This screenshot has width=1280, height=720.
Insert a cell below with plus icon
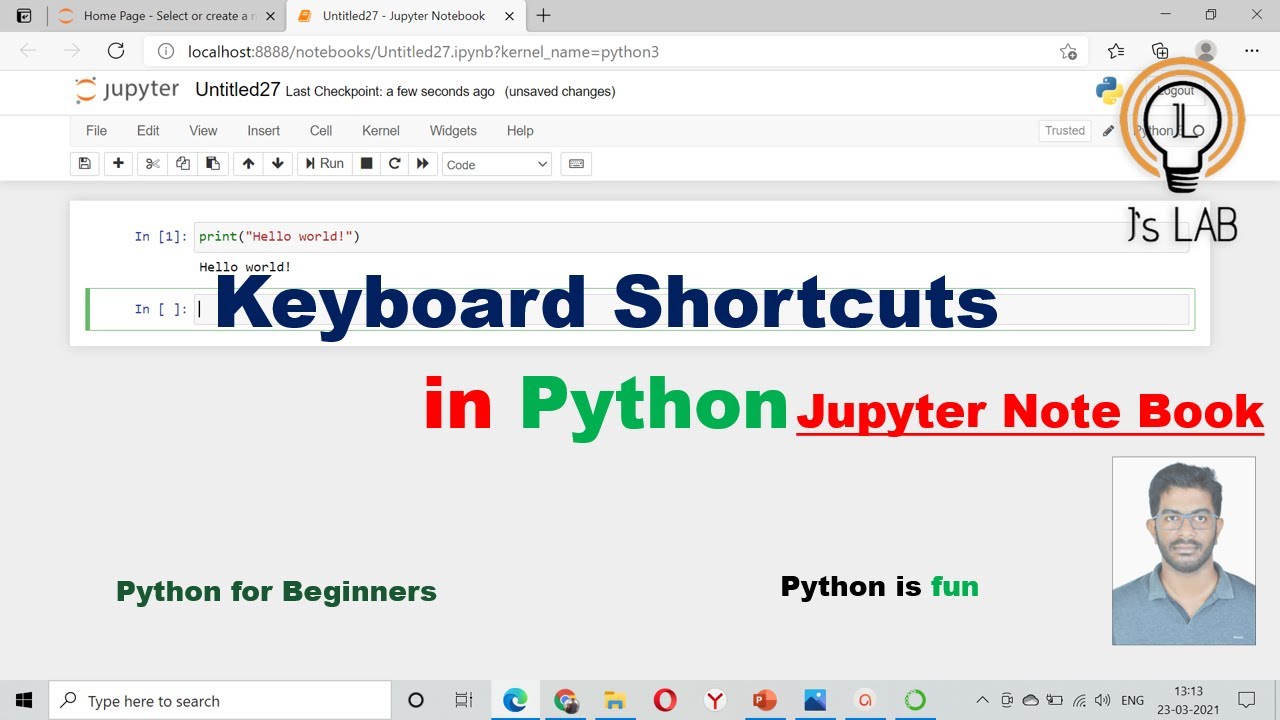point(118,164)
